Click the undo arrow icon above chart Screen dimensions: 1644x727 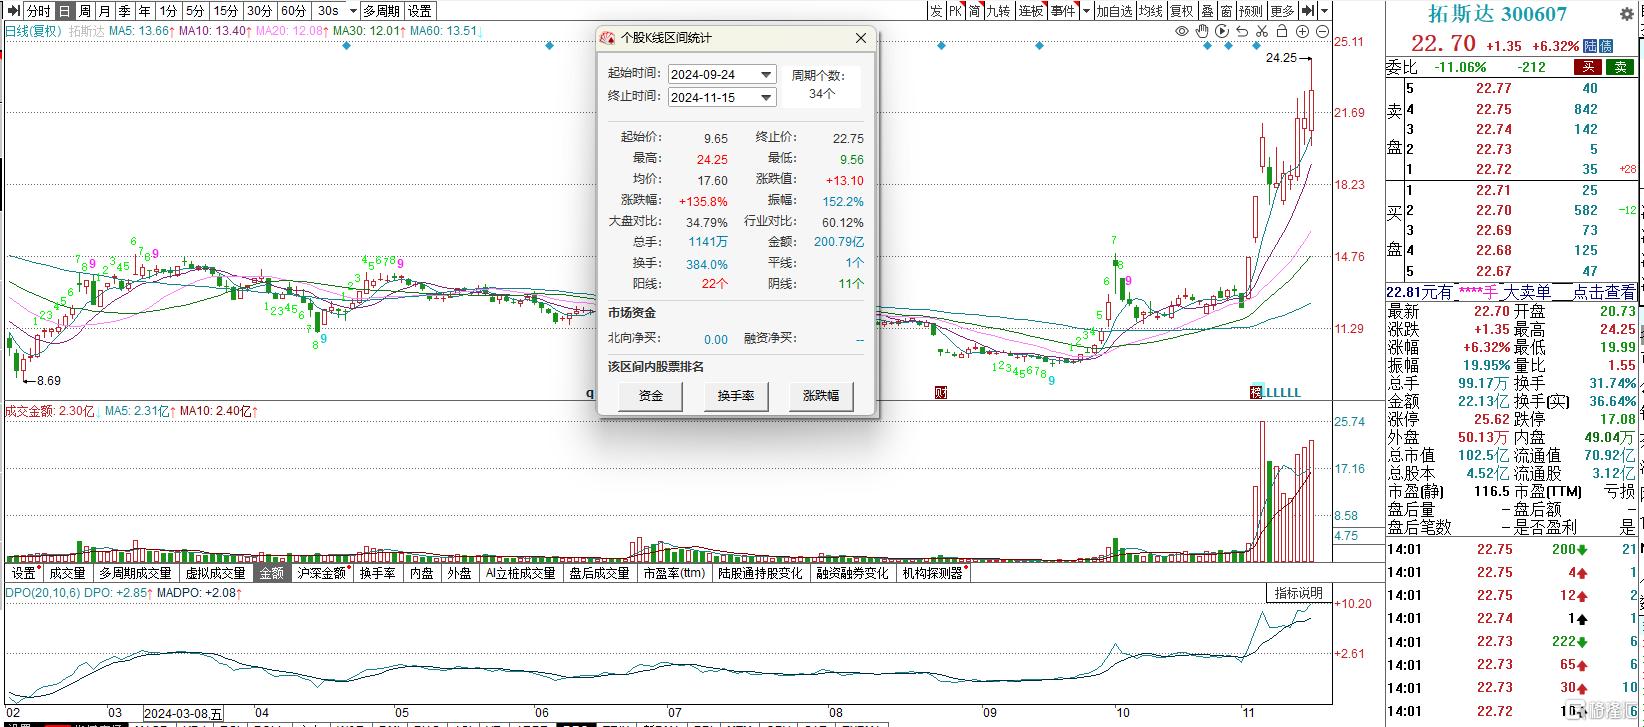[x=1242, y=32]
